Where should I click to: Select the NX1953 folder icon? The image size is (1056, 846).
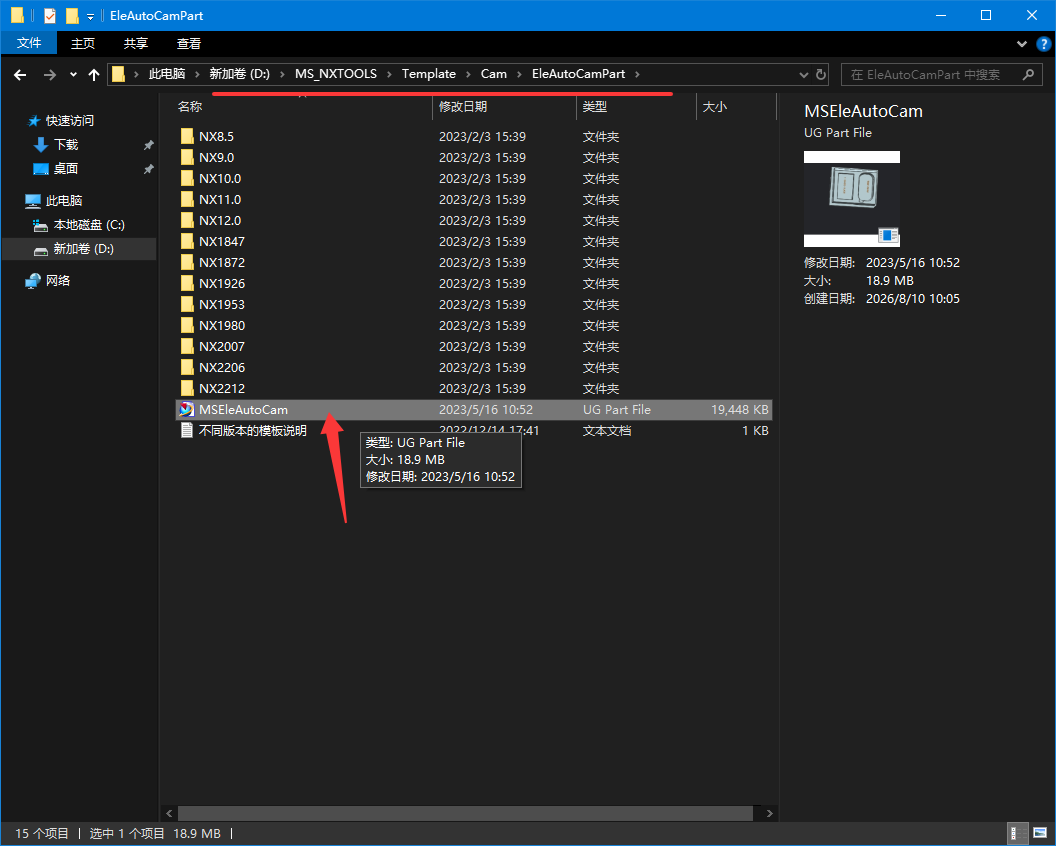pyautogui.click(x=187, y=304)
